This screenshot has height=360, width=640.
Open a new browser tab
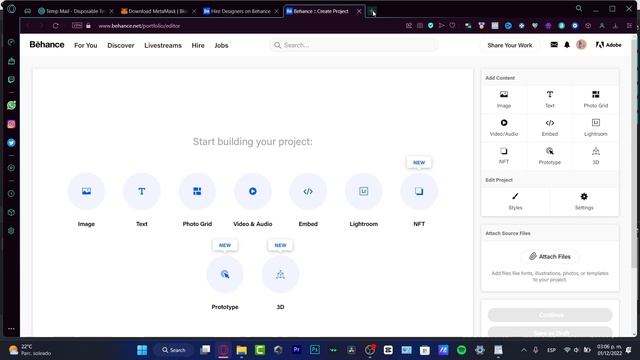click(372, 11)
